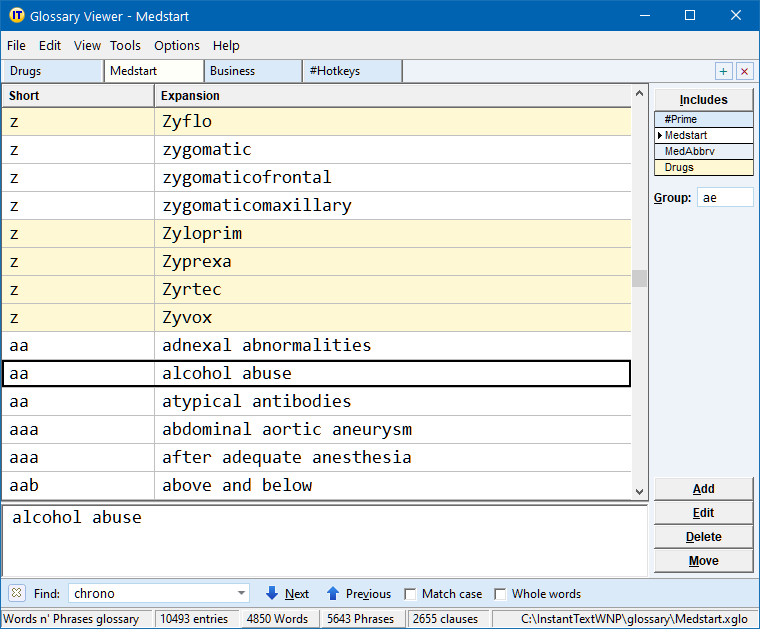
Task: Click the Next down arrow icon
Action: (x=272, y=593)
